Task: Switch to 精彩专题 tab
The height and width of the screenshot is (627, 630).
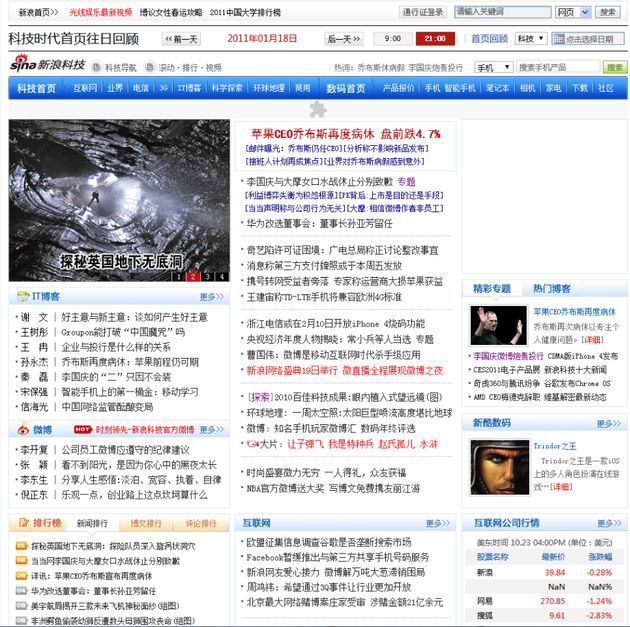Action: 492,288
